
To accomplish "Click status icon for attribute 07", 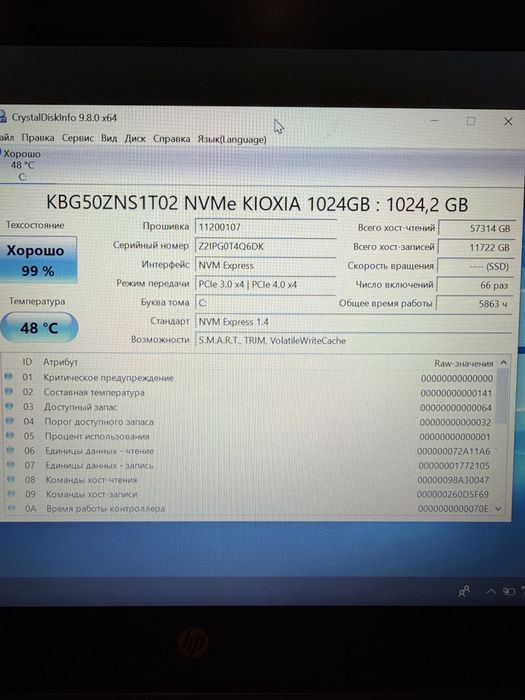I will [11, 465].
